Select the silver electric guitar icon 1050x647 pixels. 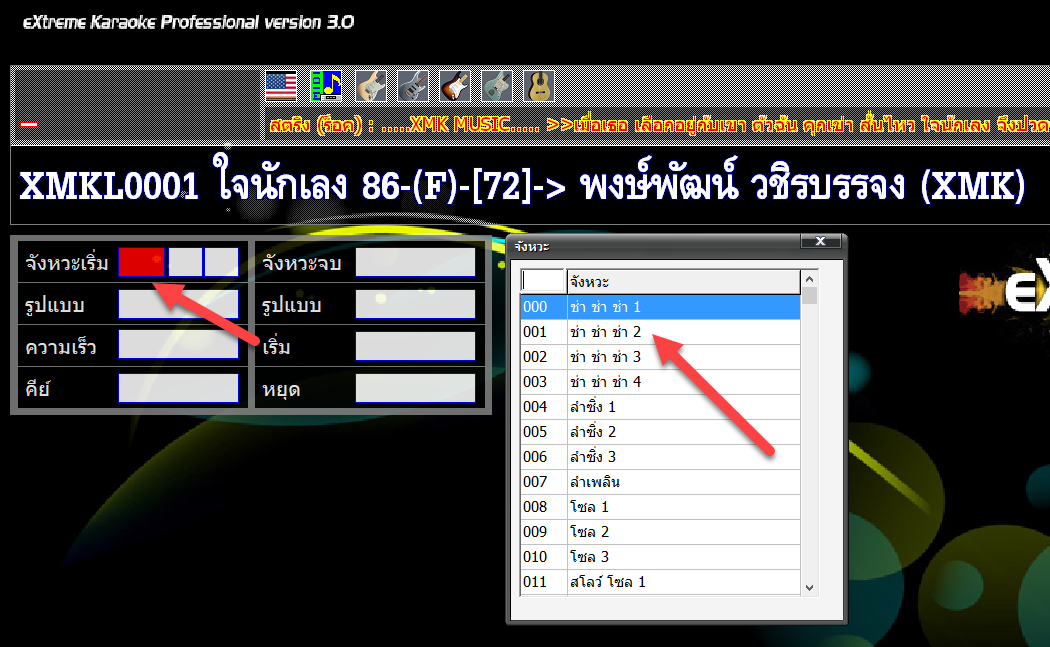(413, 86)
